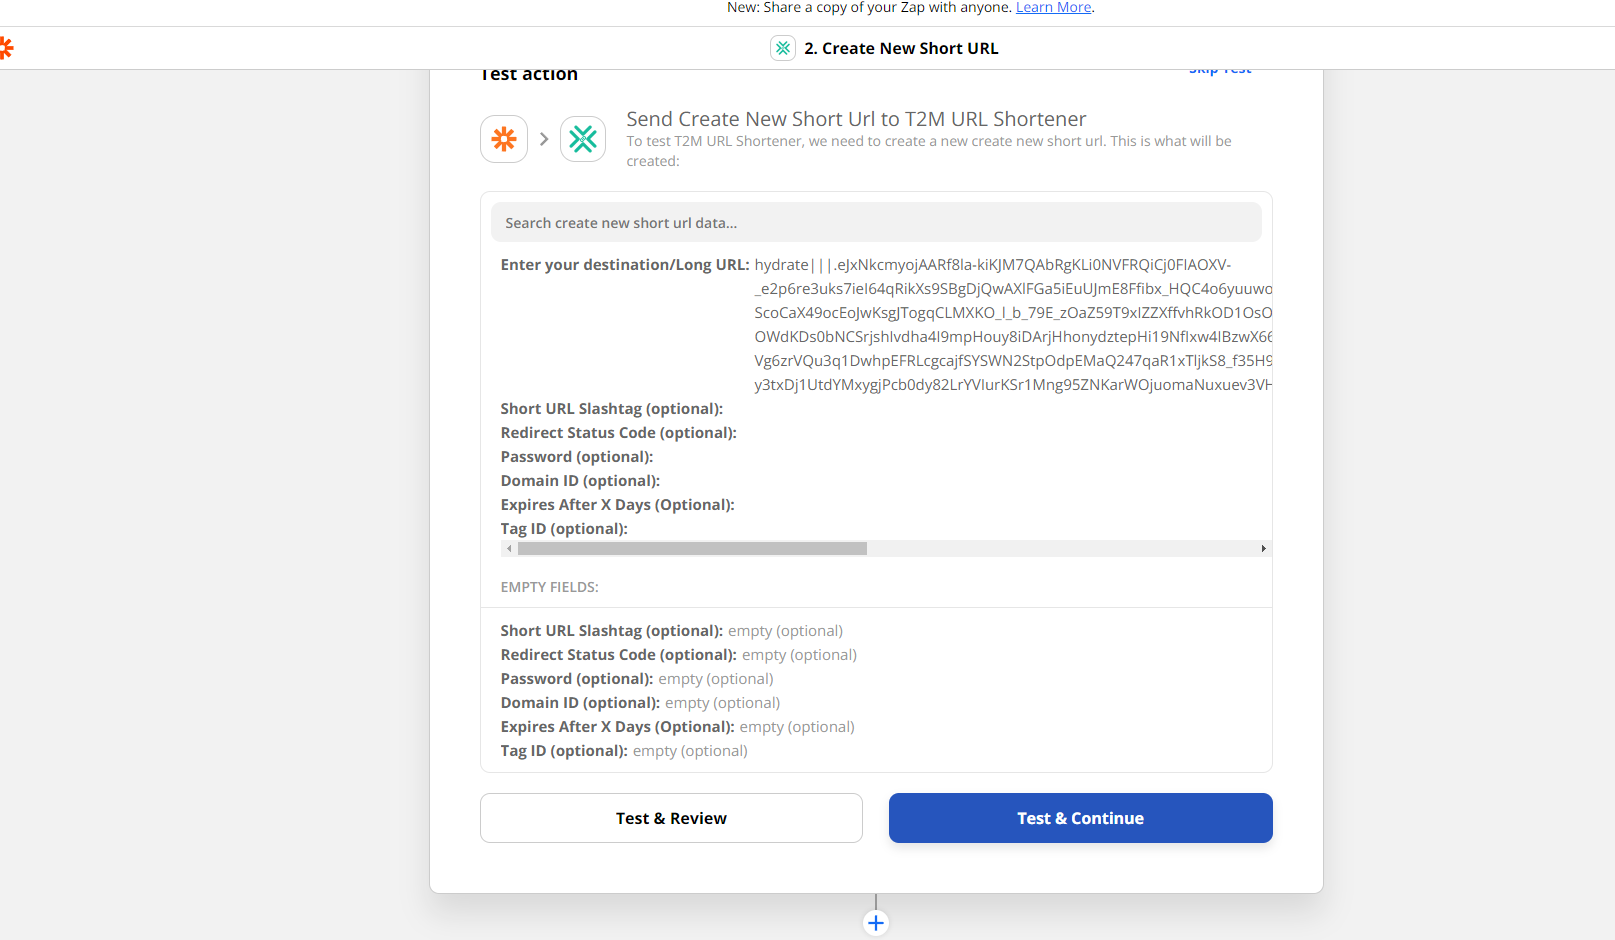
Task: Click the T2M URL Shortener icon in header
Action: [x=782, y=47]
